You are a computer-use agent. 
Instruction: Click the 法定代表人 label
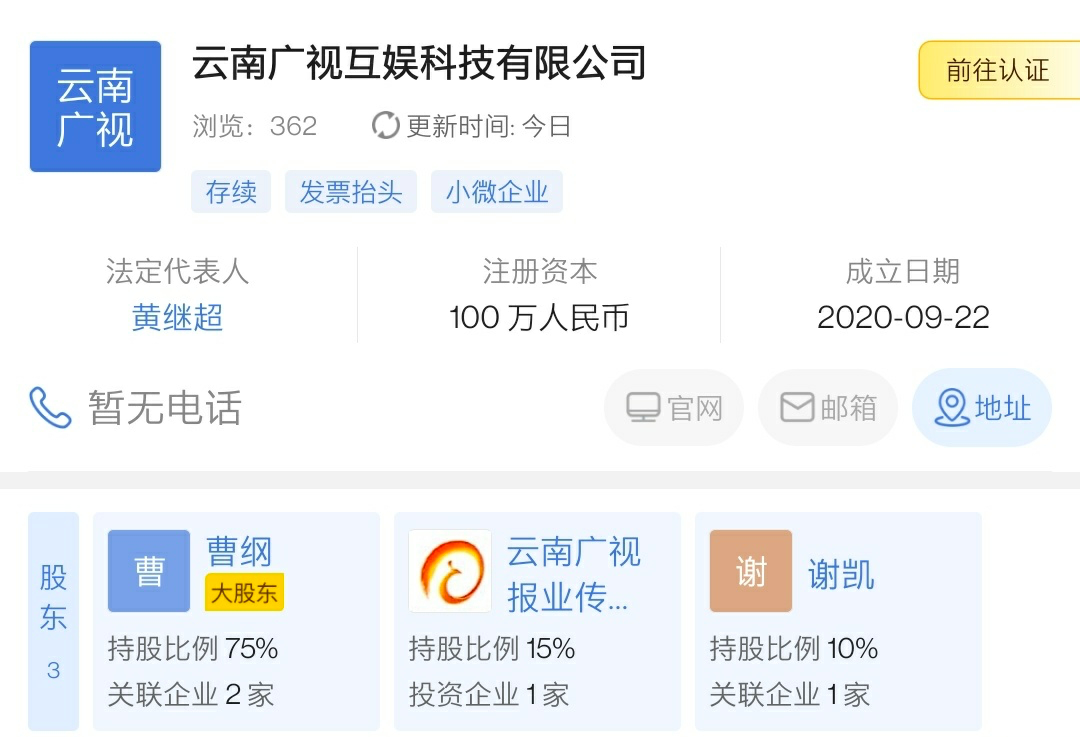click(x=177, y=271)
